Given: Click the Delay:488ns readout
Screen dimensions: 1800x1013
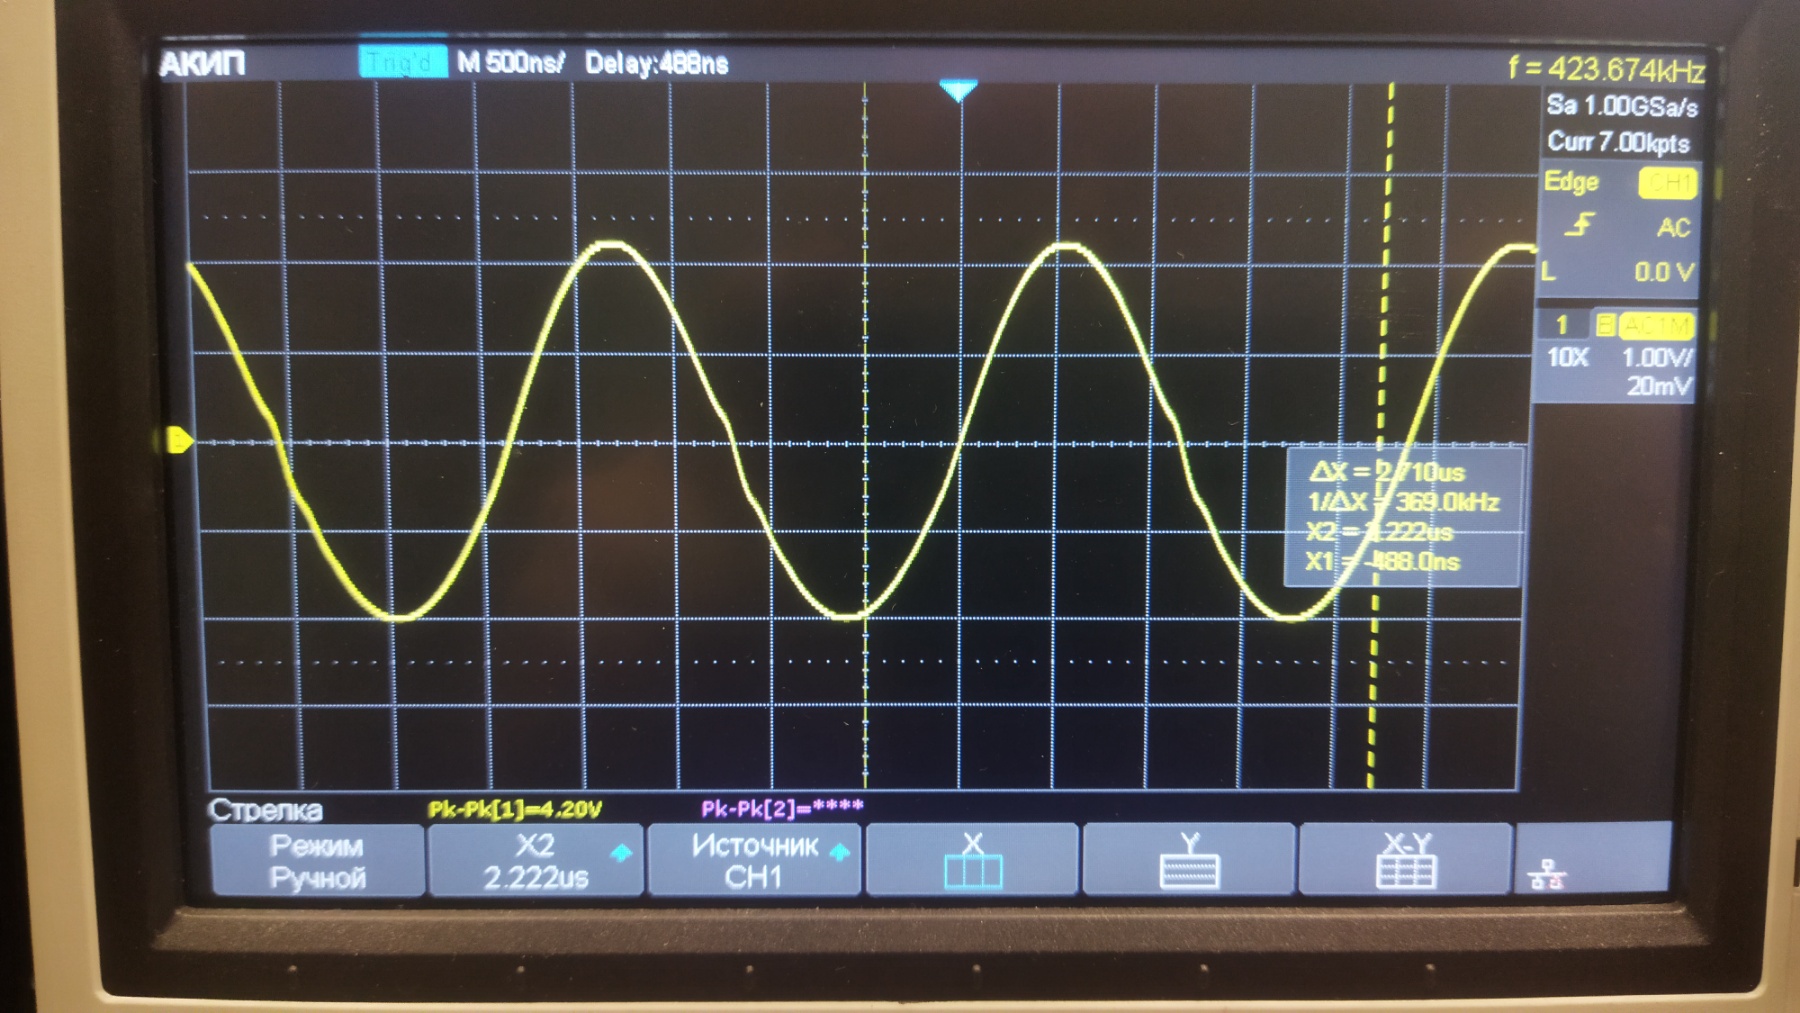Looking at the screenshot, I should click(x=656, y=64).
